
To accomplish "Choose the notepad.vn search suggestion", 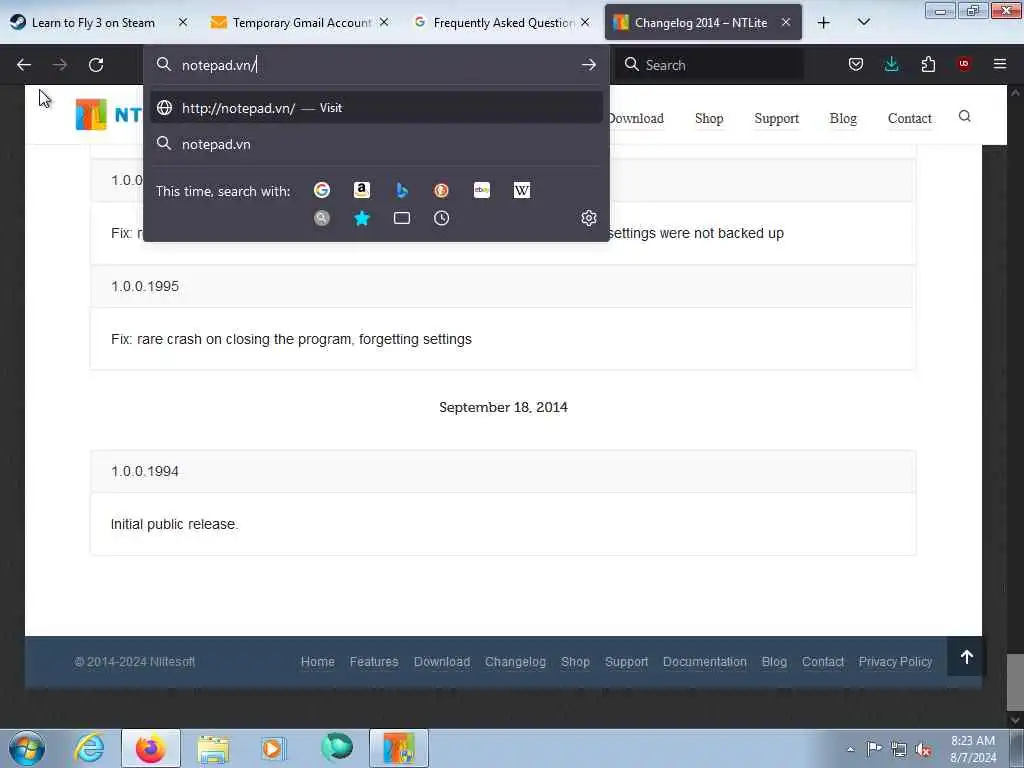I will tap(376, 144).
